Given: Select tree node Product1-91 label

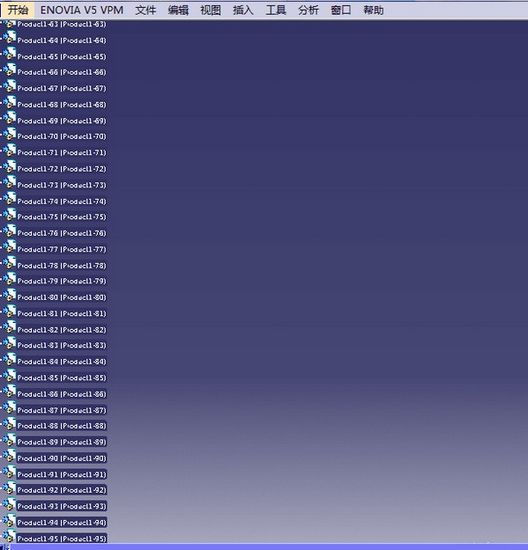Looking at the screenshot, I should (62, 474).
